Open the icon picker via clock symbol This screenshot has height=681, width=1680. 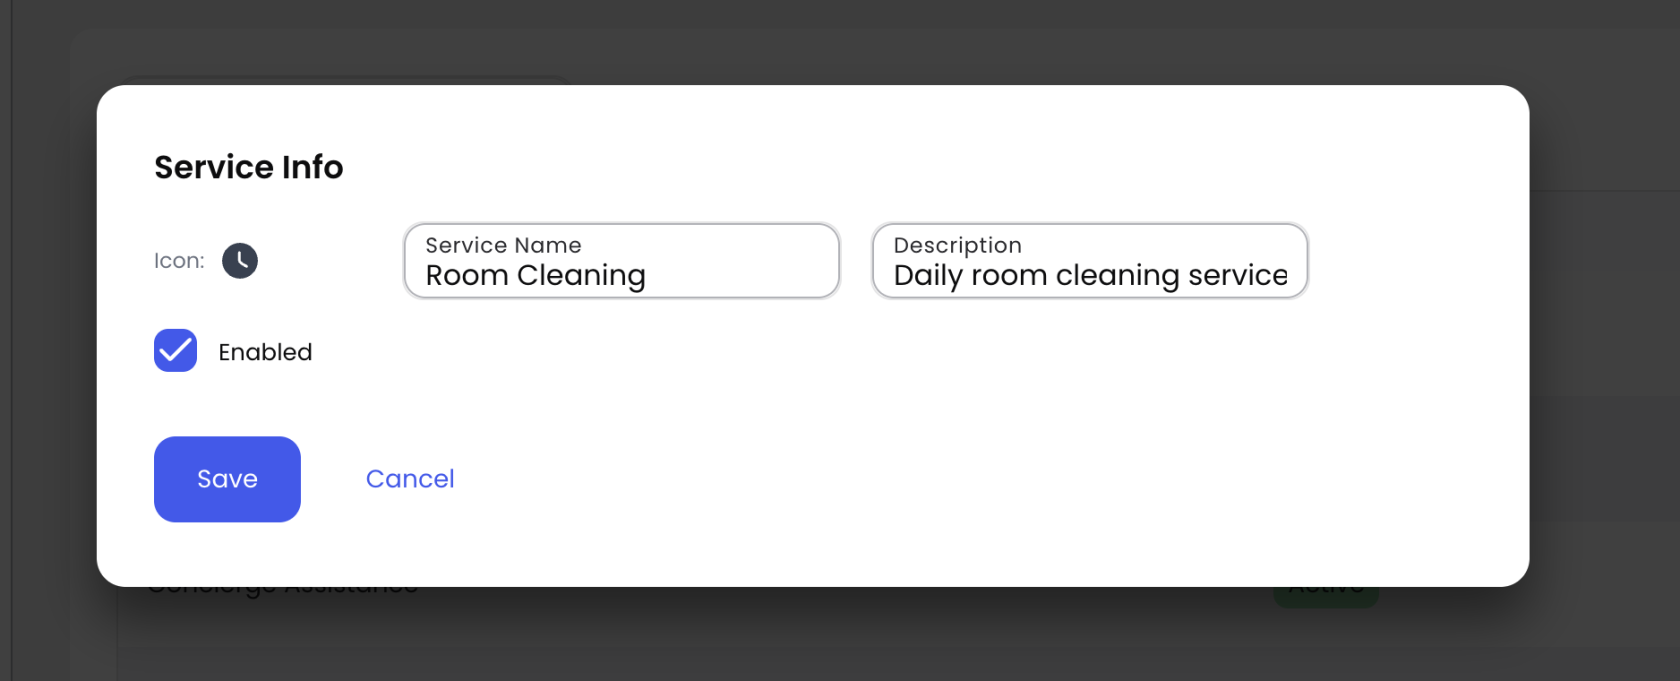click(x=240, y=261)
